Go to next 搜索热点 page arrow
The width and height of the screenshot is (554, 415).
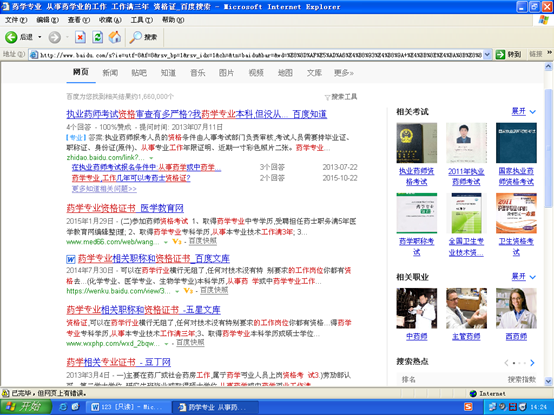(x=532, y=363)
